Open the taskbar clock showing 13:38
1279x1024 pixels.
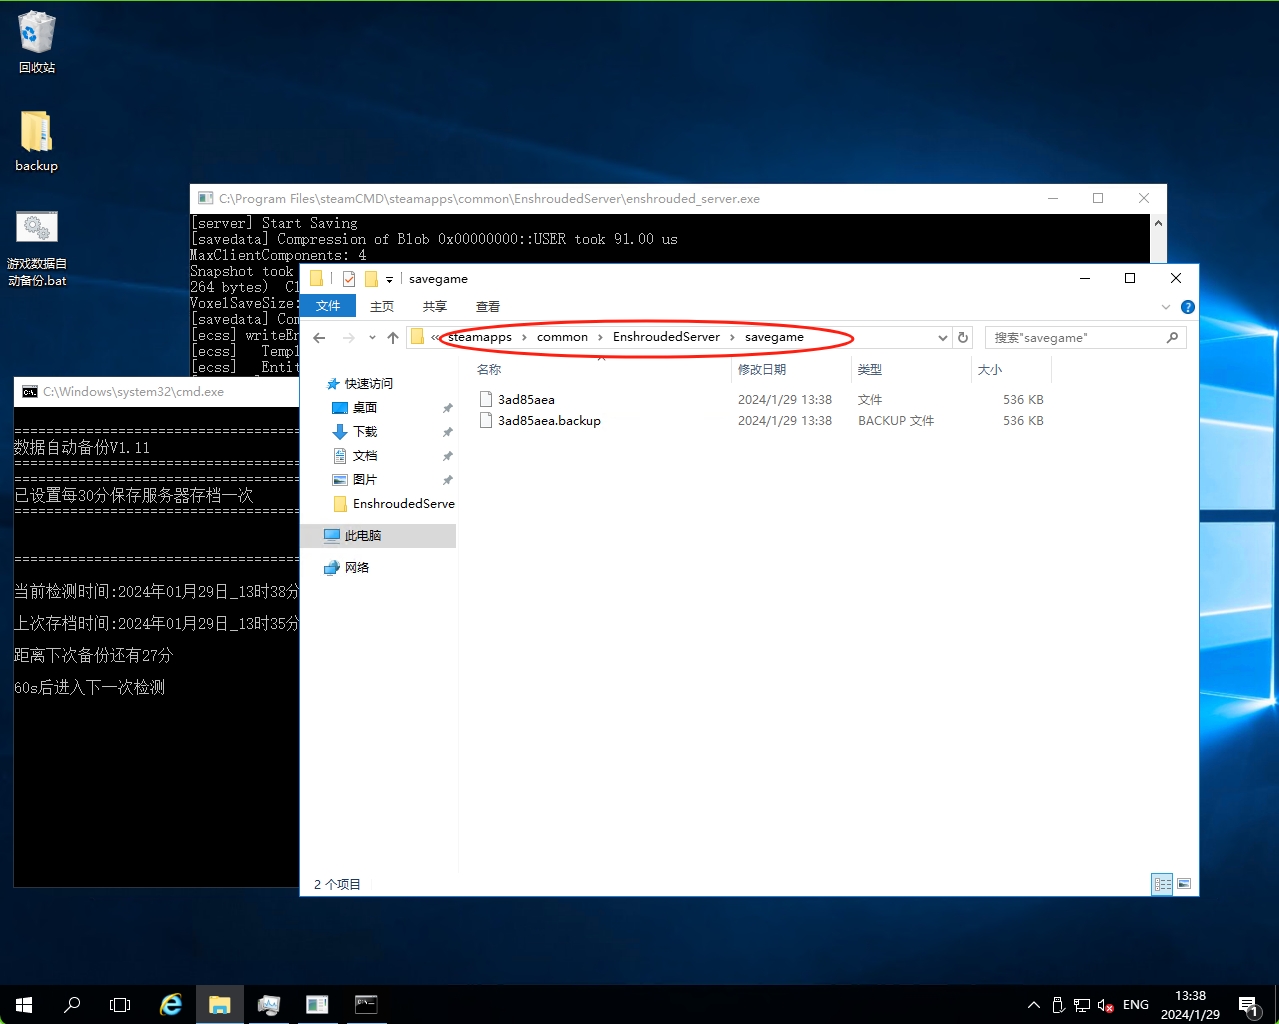coord(1190,1005)
